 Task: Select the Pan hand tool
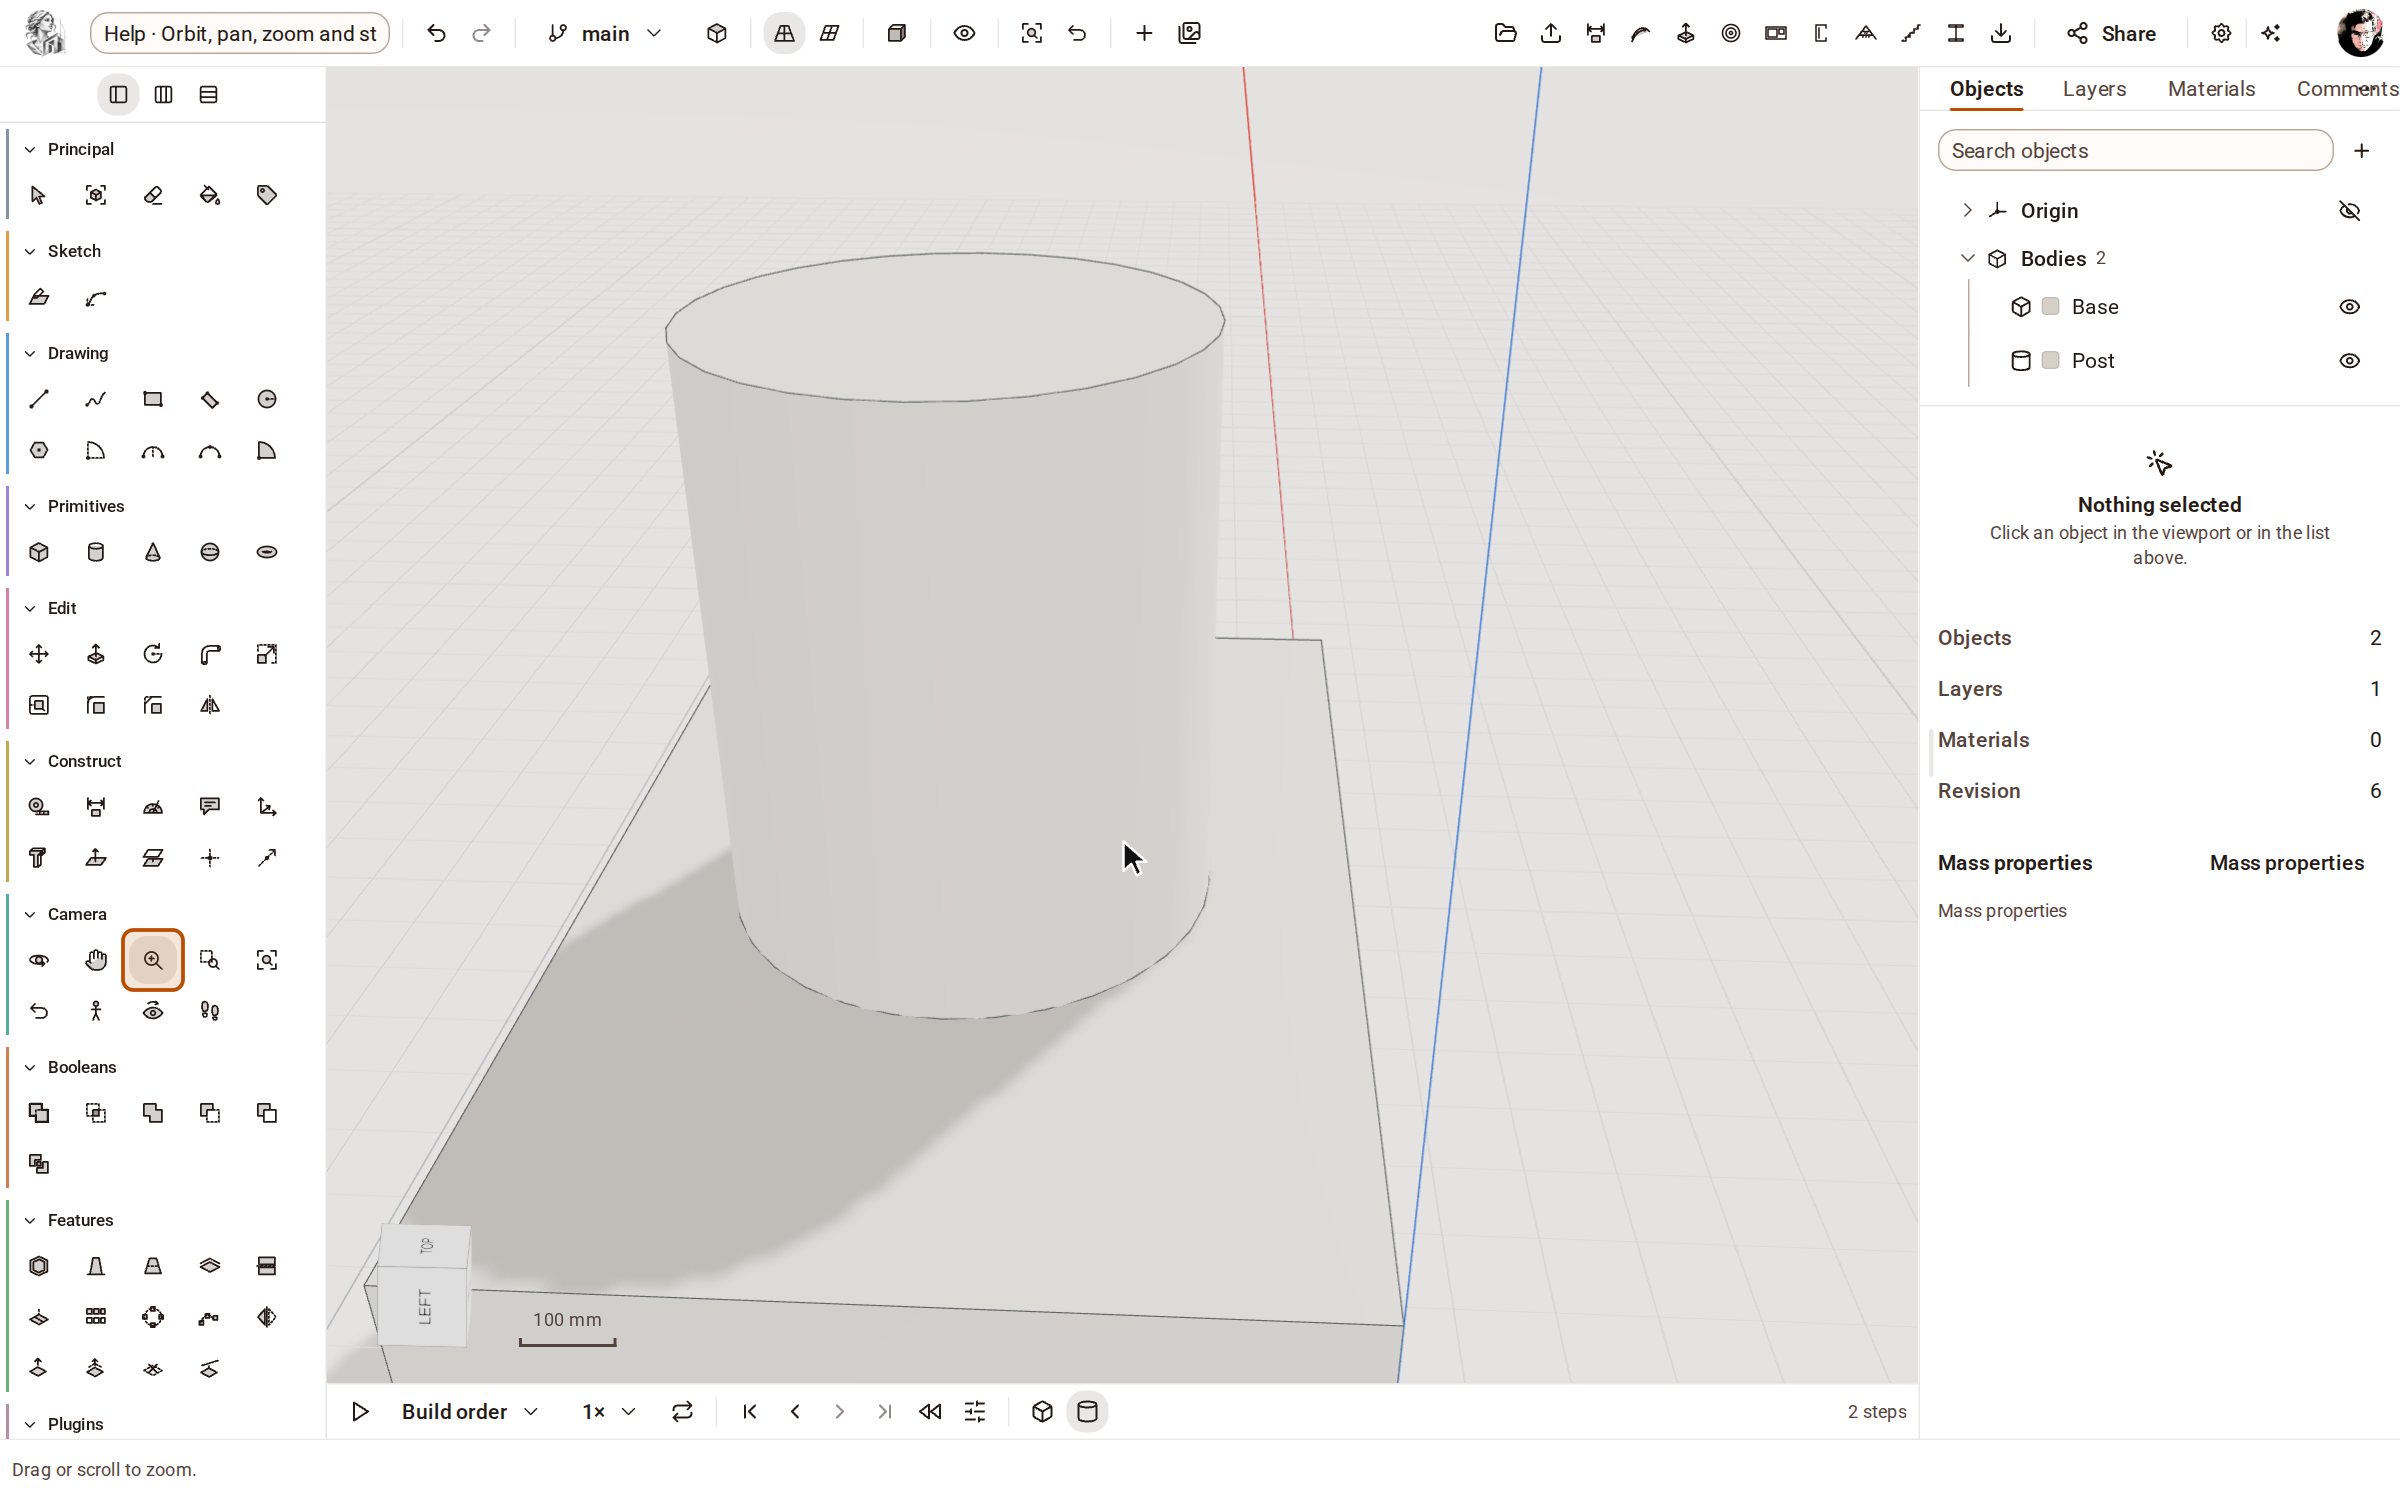tap(96, 960)
